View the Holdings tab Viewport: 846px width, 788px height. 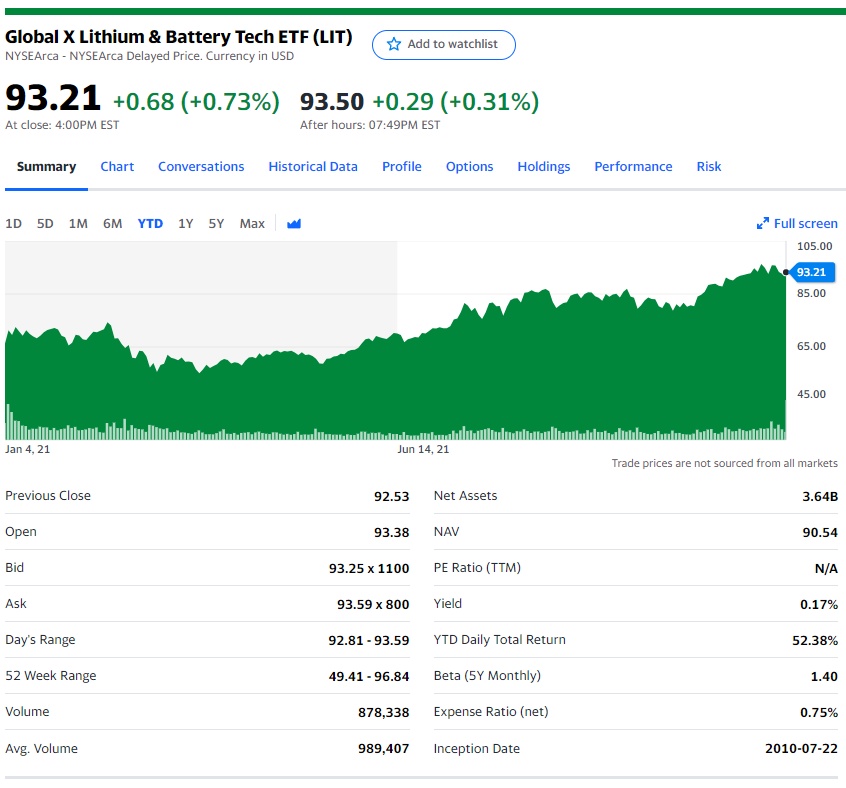(544, 167)
